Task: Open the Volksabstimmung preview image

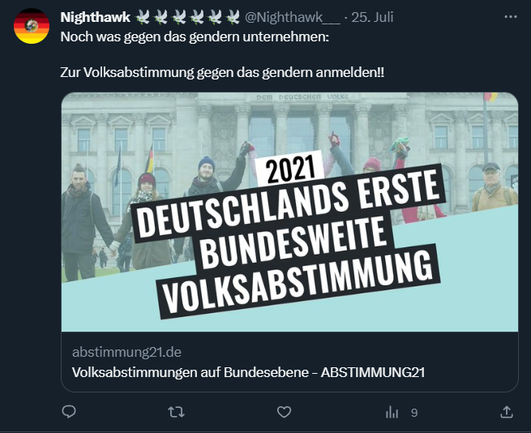Action: tap(290, 212)
